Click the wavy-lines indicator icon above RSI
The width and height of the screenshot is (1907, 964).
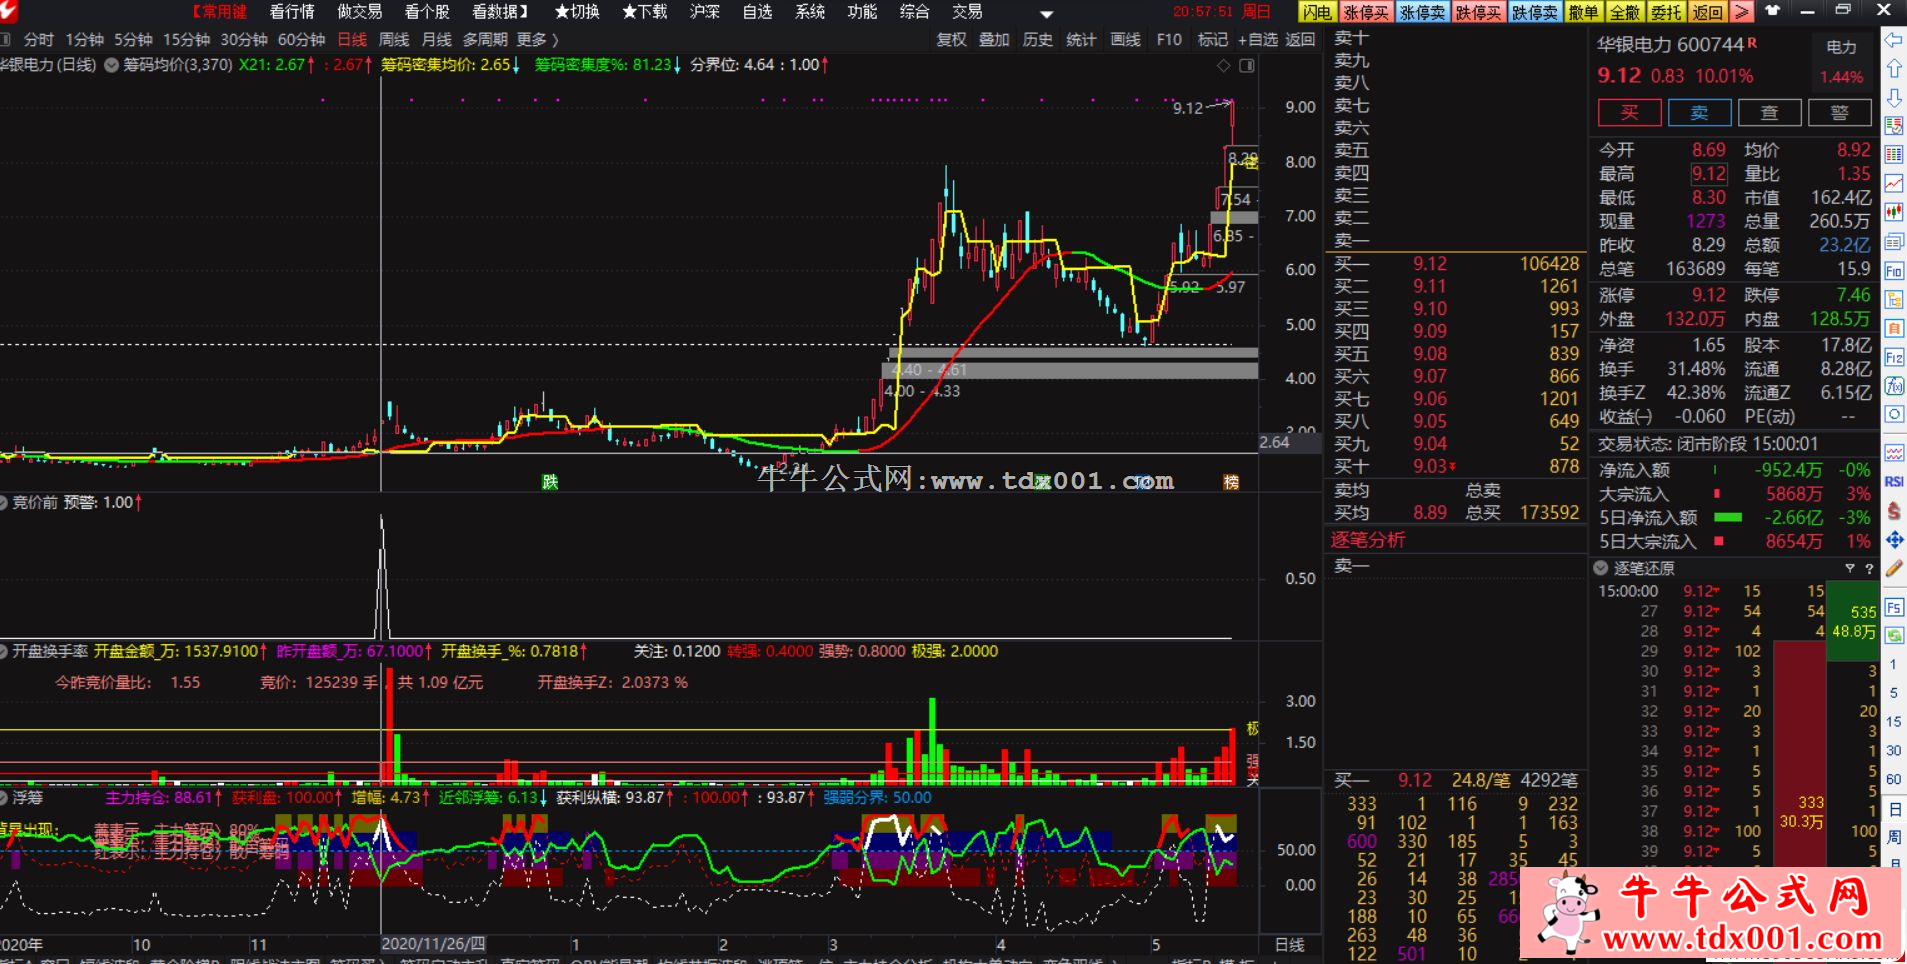click(1894, 453)
